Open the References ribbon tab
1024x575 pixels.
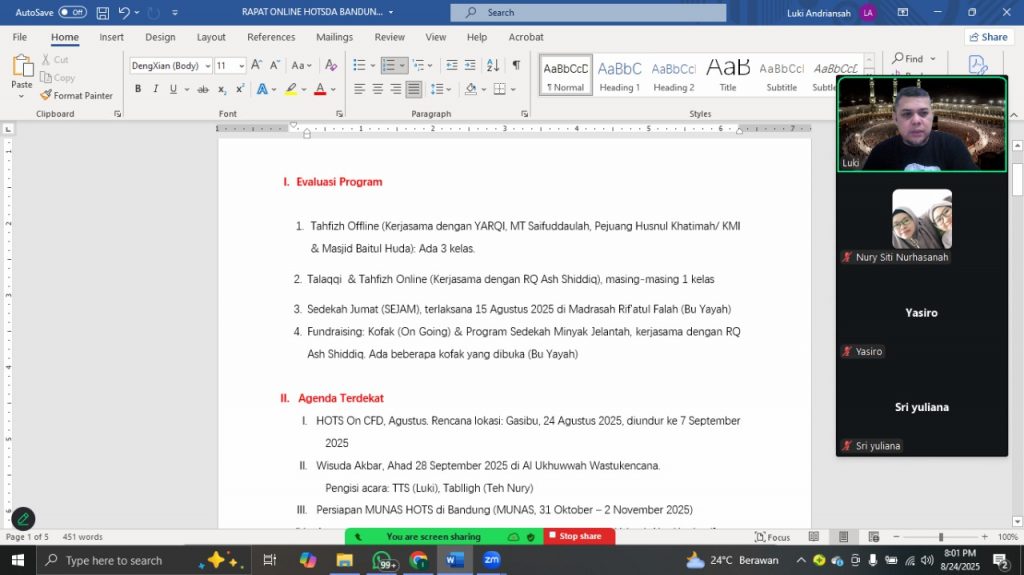[271, 37]
